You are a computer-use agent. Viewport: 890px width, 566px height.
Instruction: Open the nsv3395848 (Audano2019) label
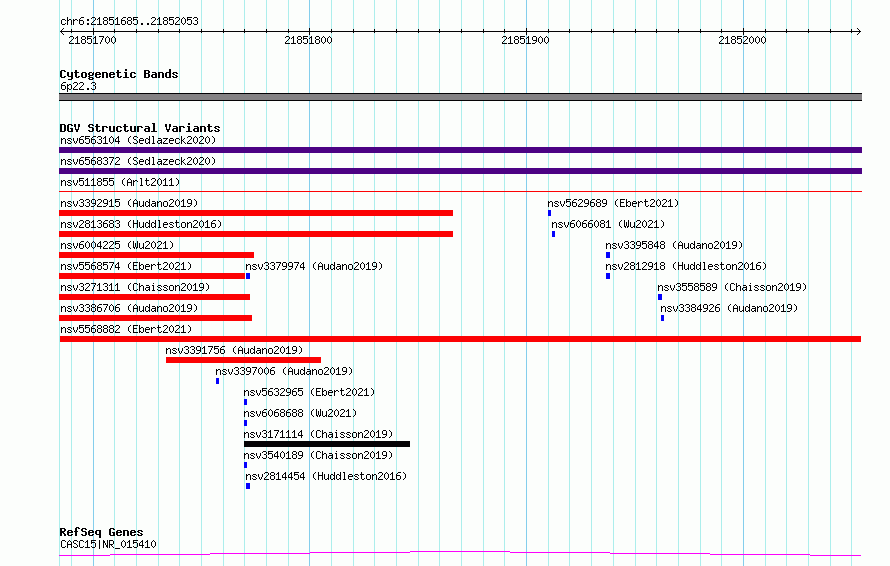(674, 245)
